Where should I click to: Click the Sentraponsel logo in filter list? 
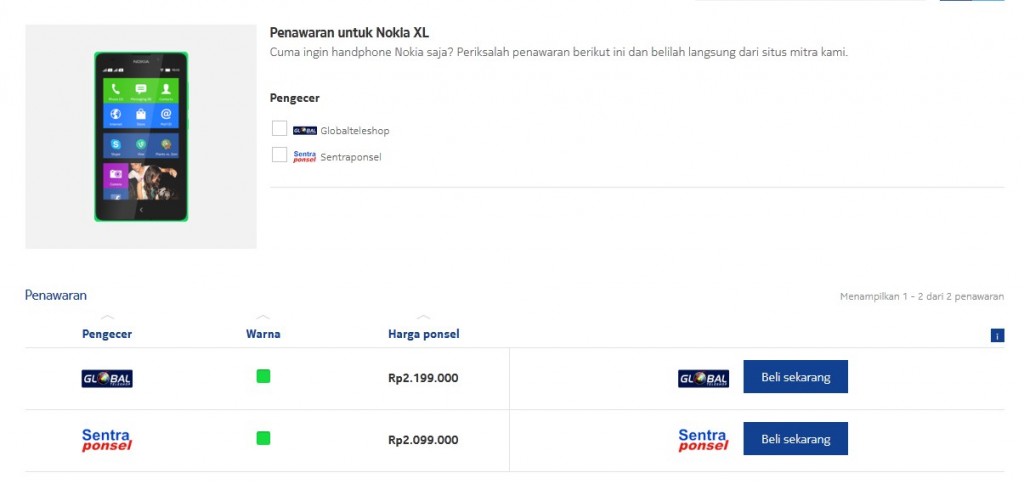tap(305, 157)
